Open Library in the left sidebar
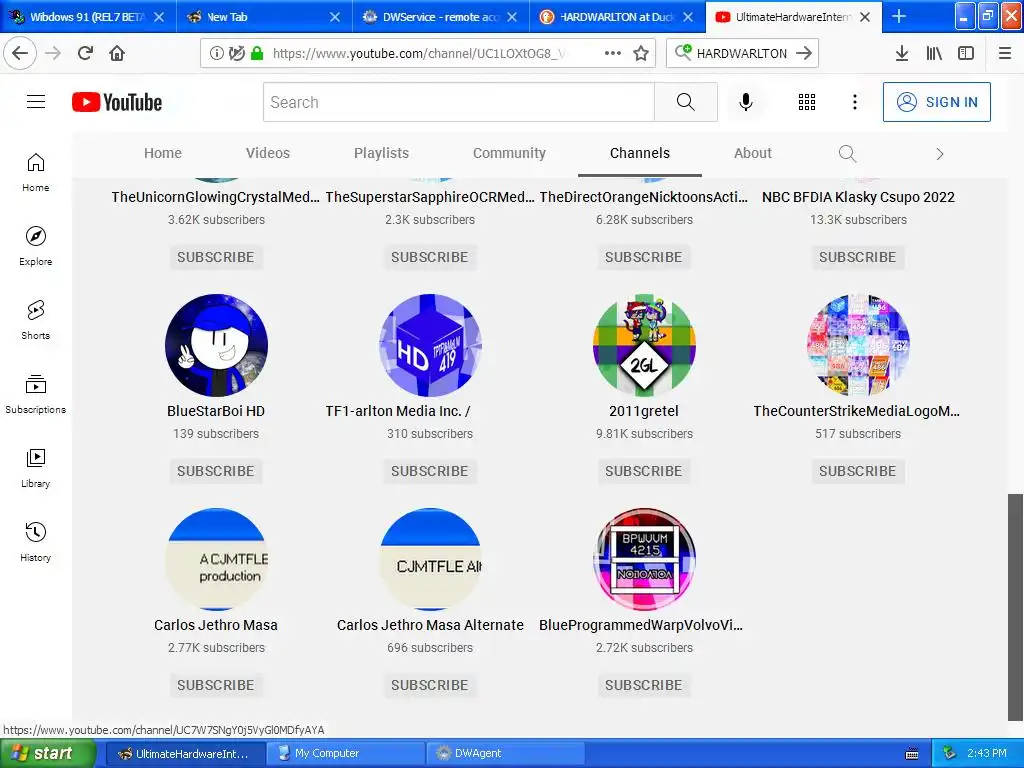 (x=36, y=468)
